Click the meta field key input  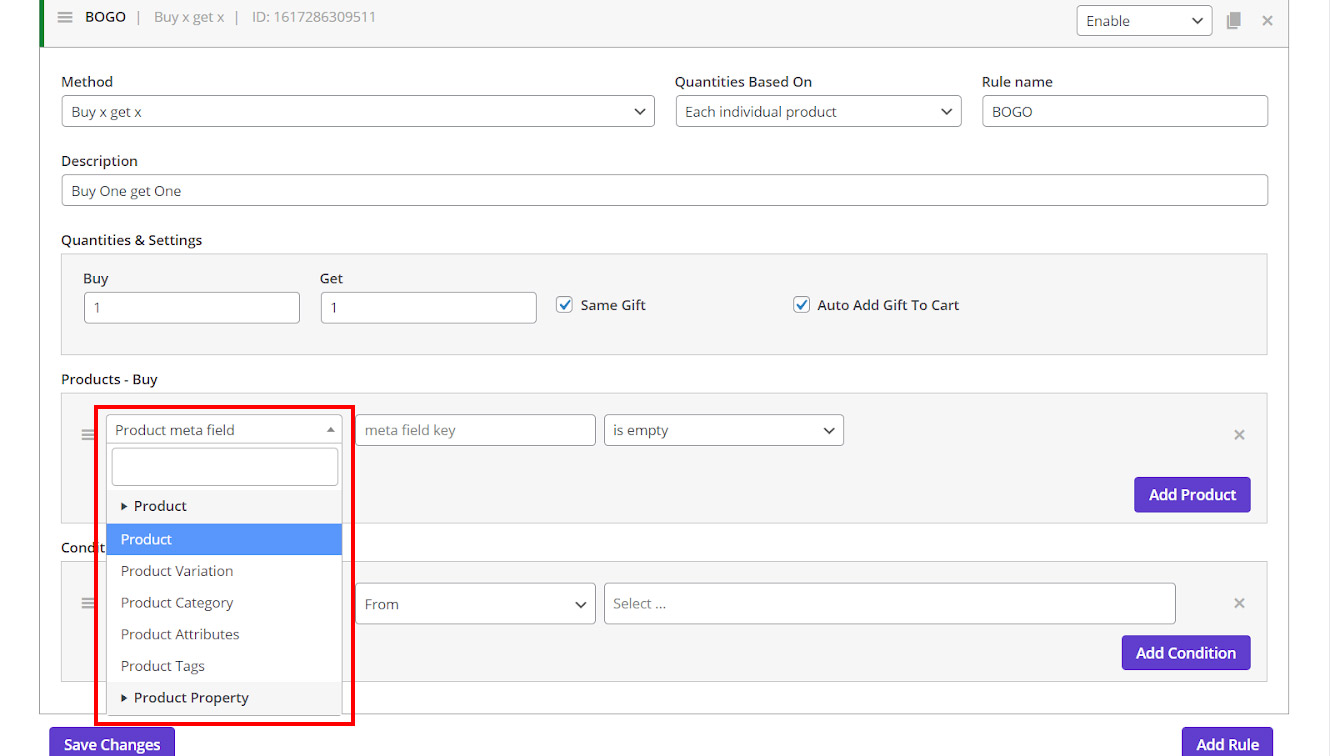475,431
